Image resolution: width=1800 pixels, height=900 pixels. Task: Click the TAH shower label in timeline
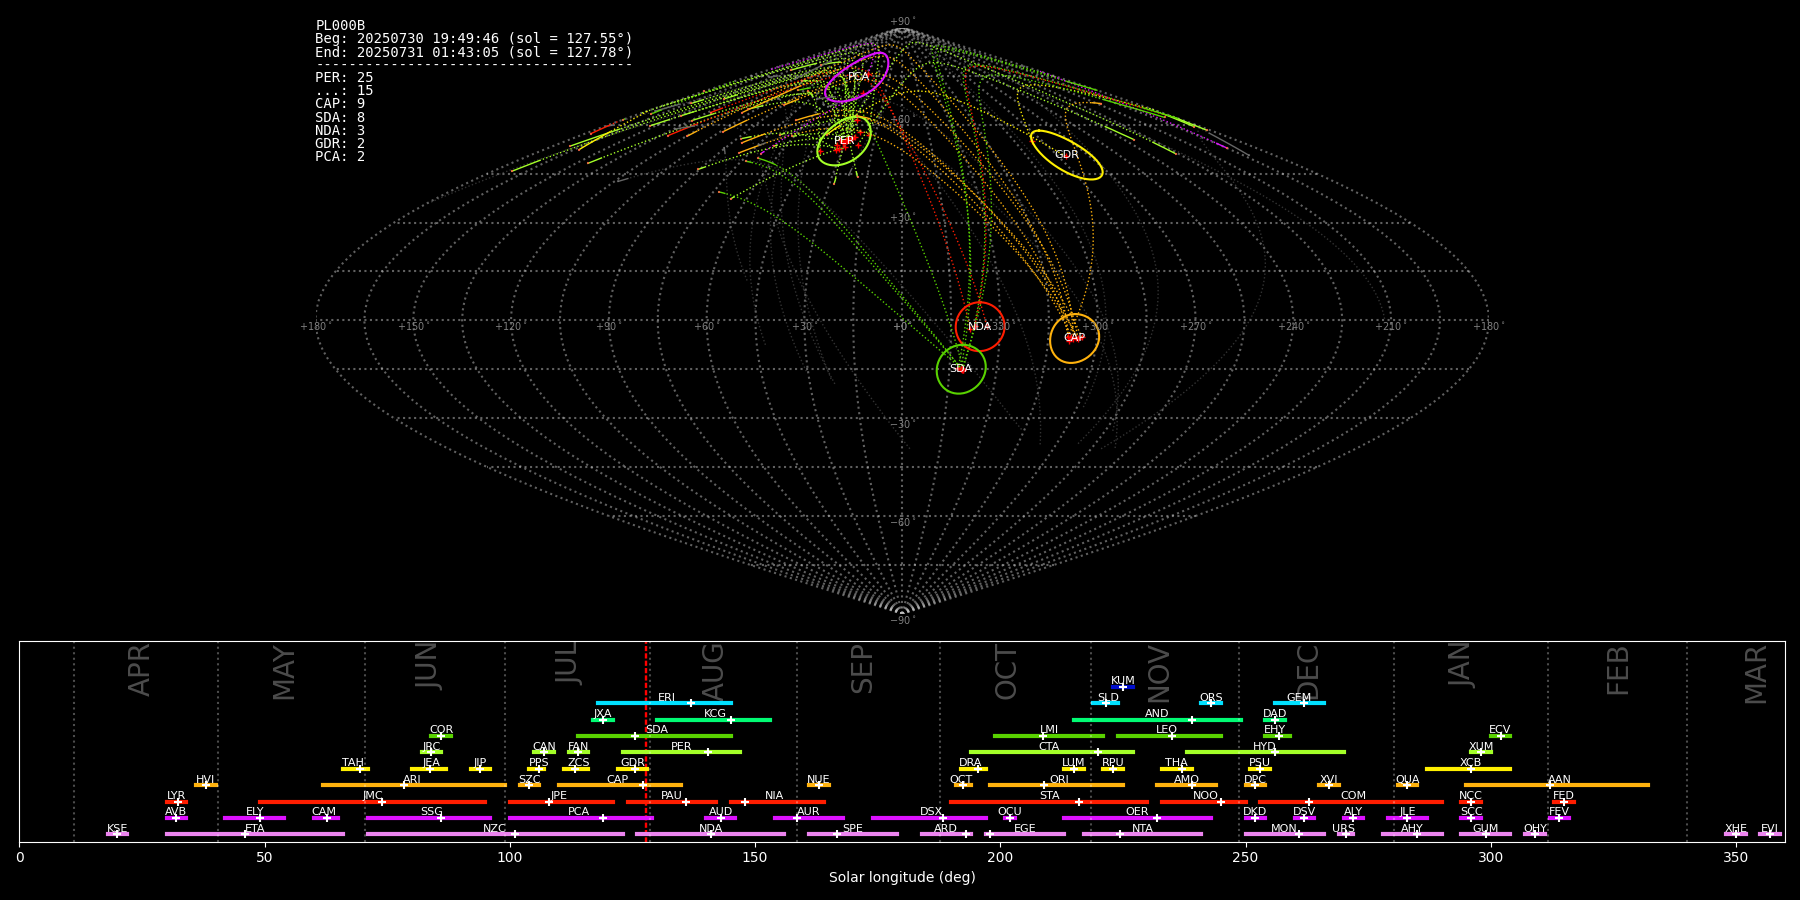tap(353, 763)
